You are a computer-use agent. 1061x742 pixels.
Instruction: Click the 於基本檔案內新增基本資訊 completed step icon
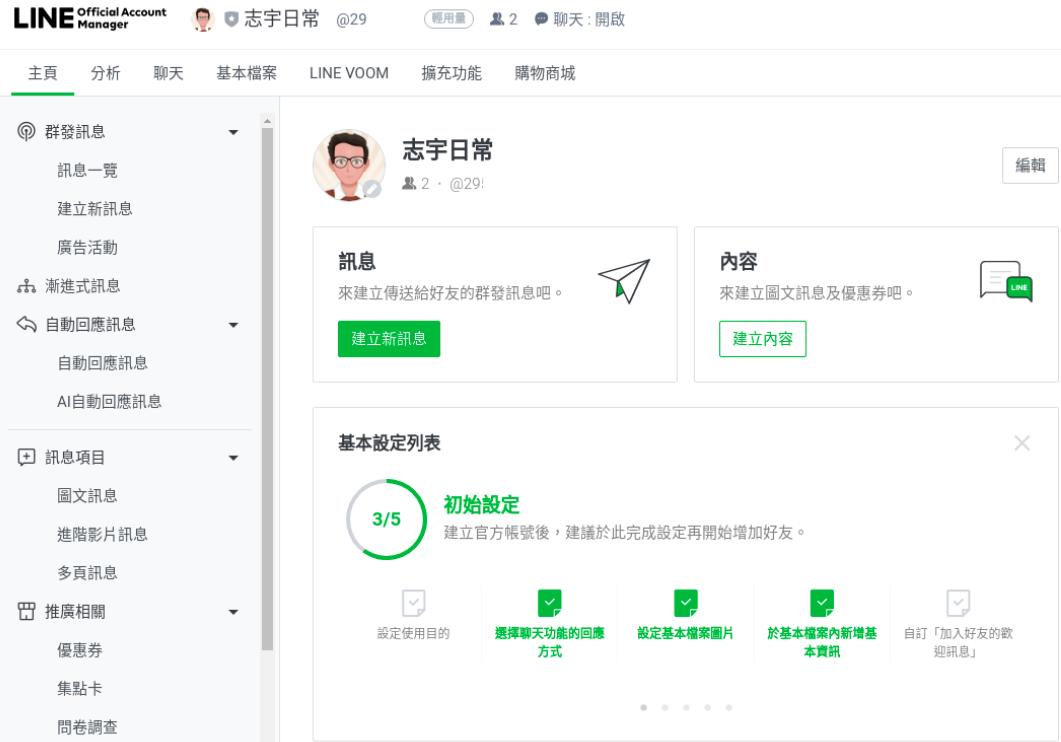pos(821,603)
